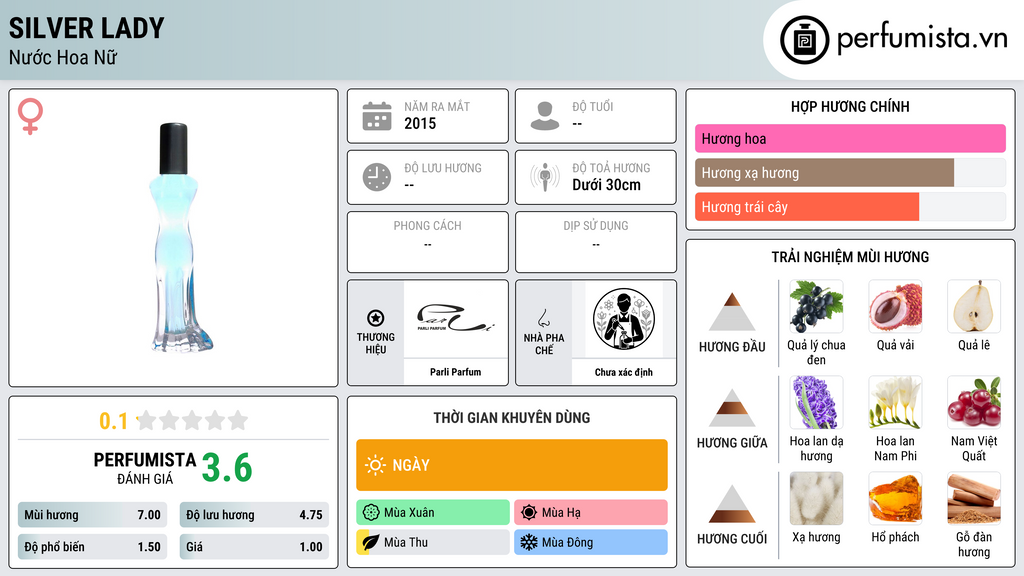The height and width of the screenshot is (576, 1024).
Task: Click the green 3.6 Perfumista rating
Action: point(227,468)
